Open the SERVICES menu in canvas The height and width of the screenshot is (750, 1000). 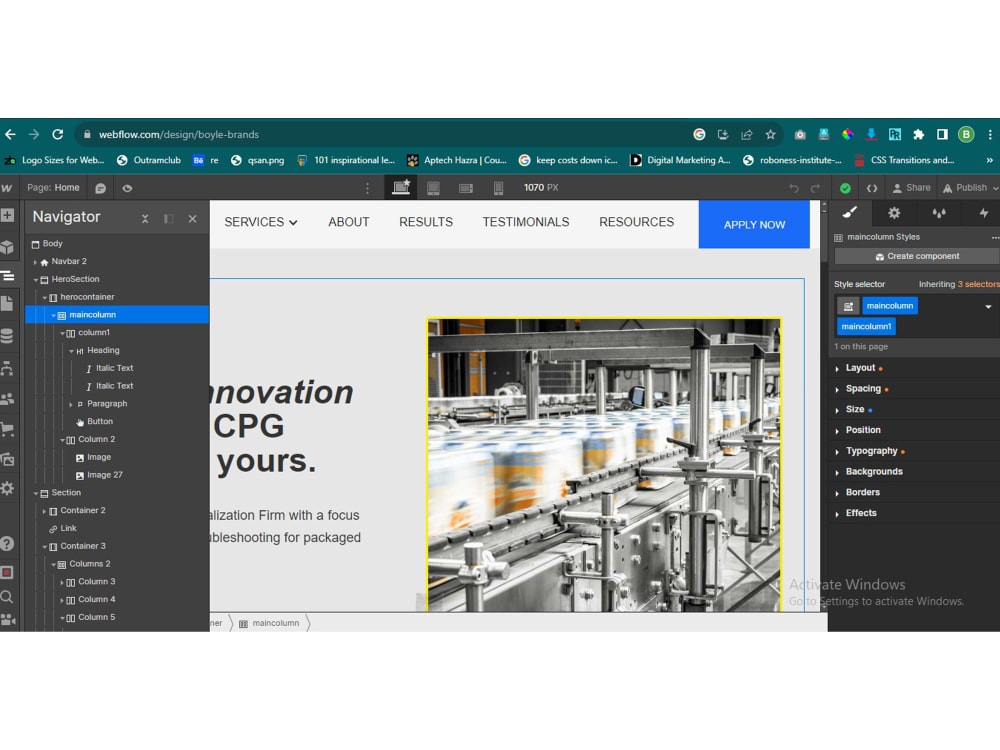point(261,222)
